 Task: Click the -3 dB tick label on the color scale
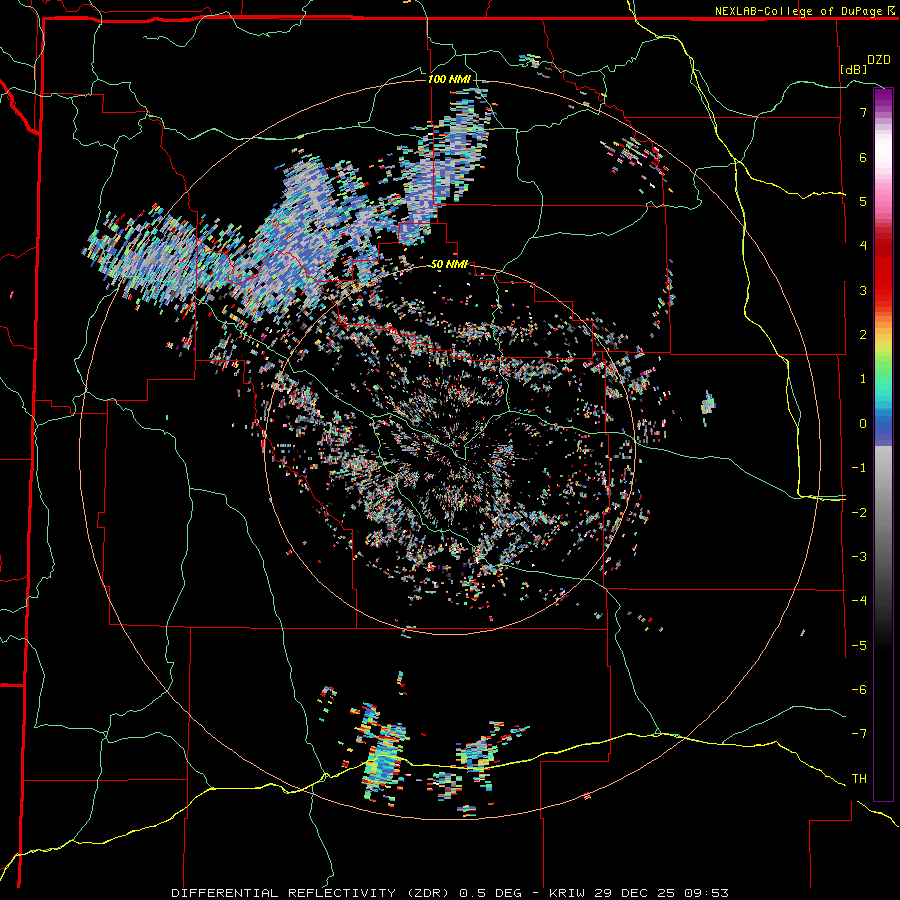point(859,557)
